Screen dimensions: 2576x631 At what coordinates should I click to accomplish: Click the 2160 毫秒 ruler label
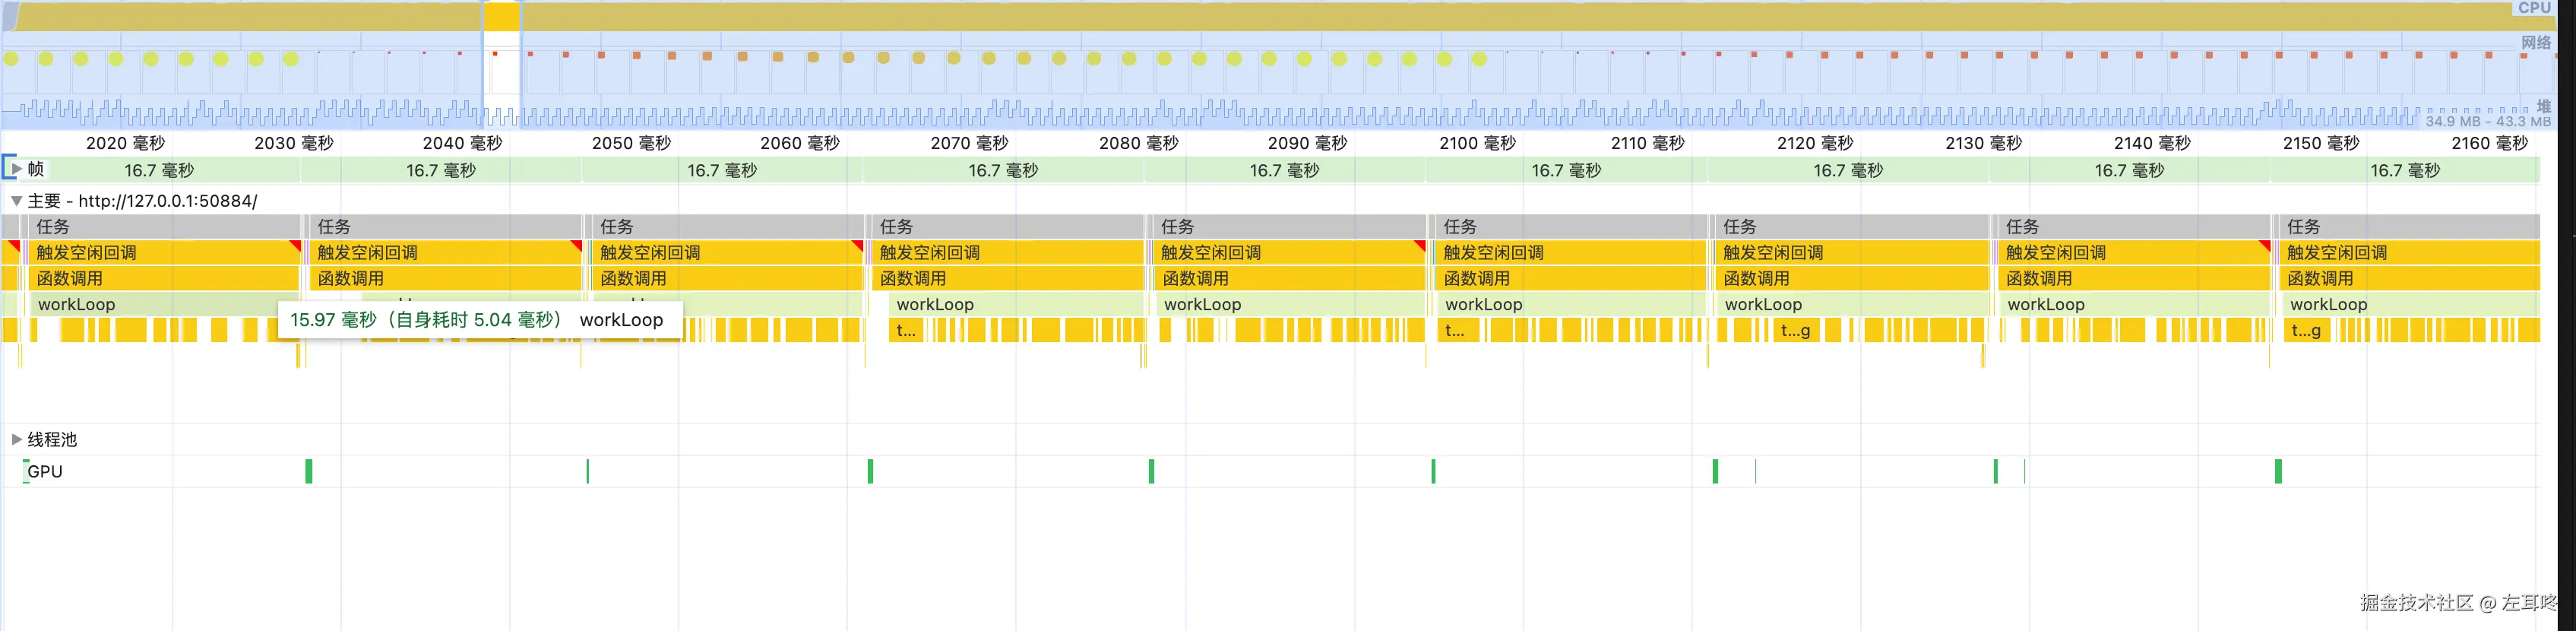coord(2490,143)
